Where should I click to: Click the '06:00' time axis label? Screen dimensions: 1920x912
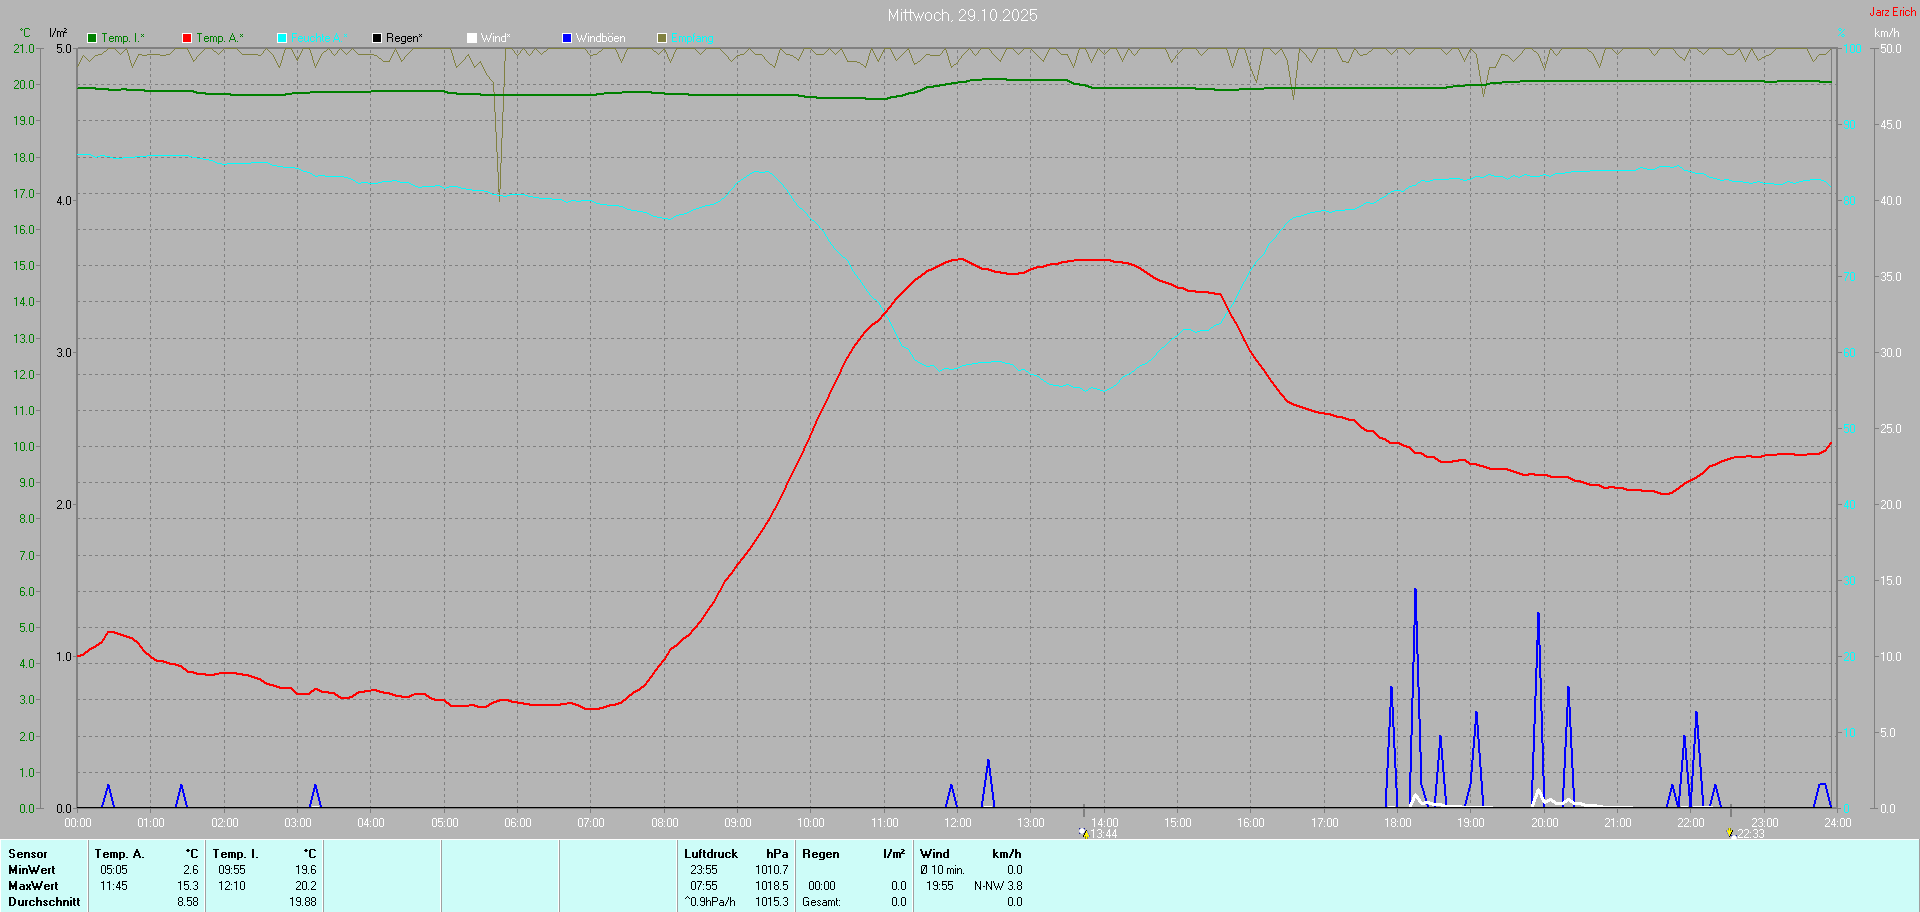[x=518, y=823]
